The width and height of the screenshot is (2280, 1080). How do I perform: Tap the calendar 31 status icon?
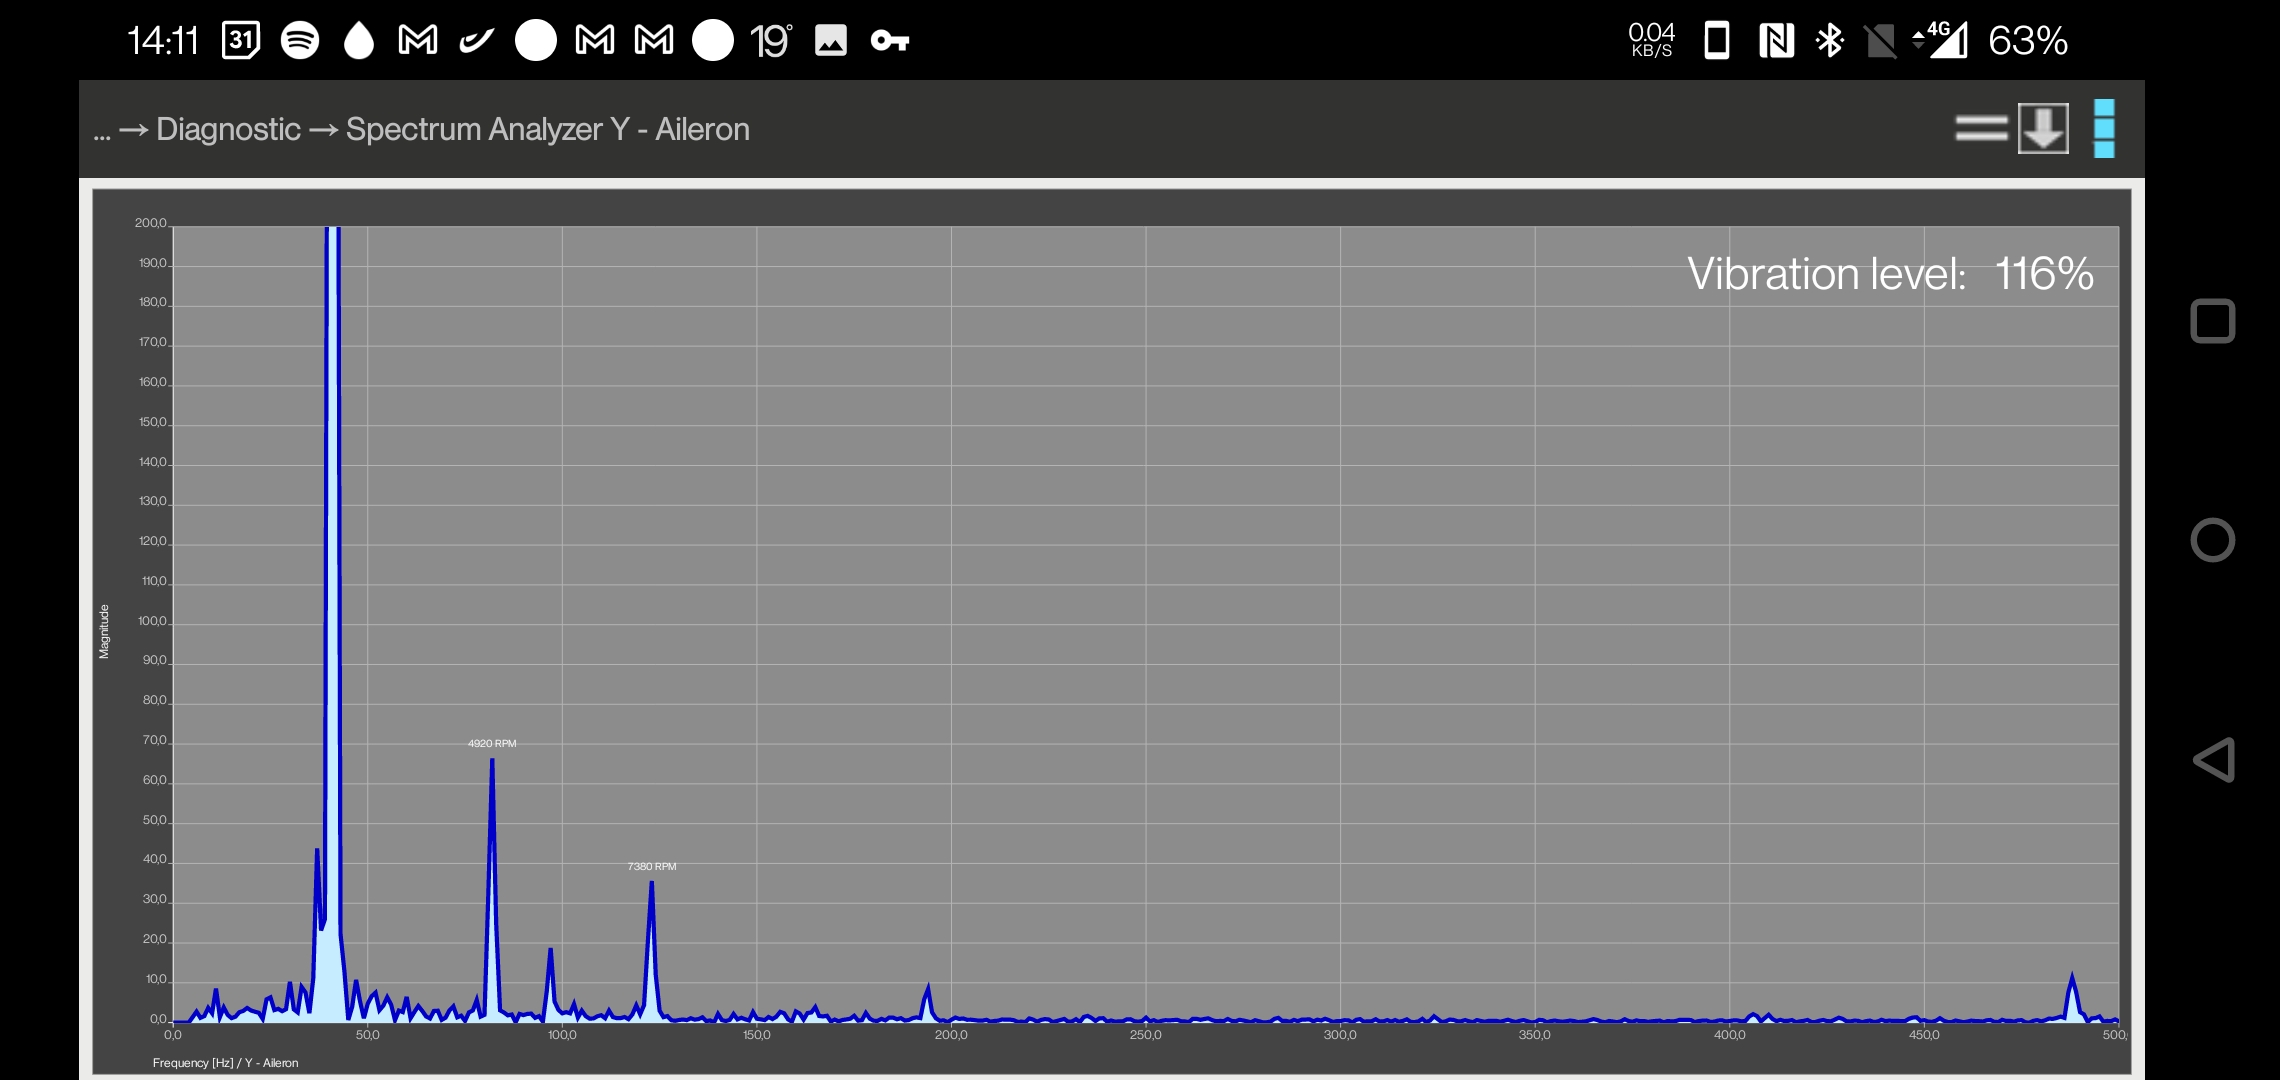click(240, 40)
